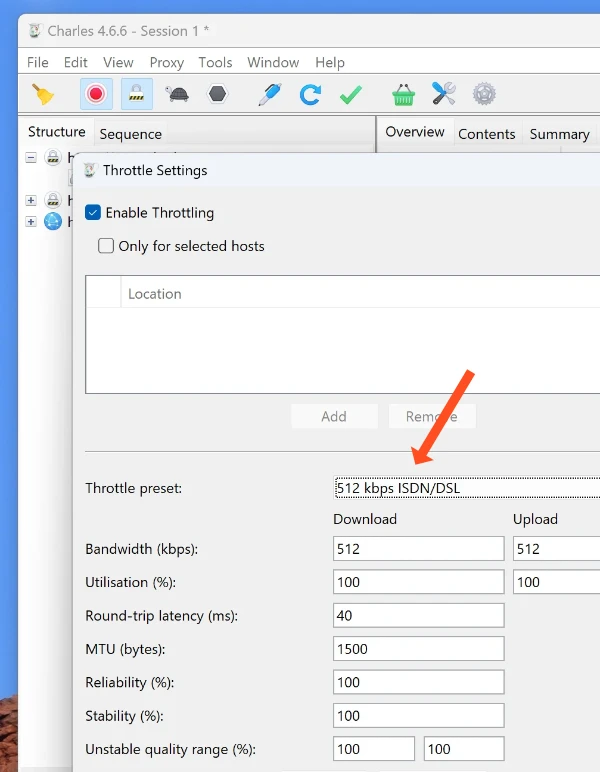The height and width of the screenshot is (772, 600).
Task: Switch to the Summary tab
Action: 560,134
